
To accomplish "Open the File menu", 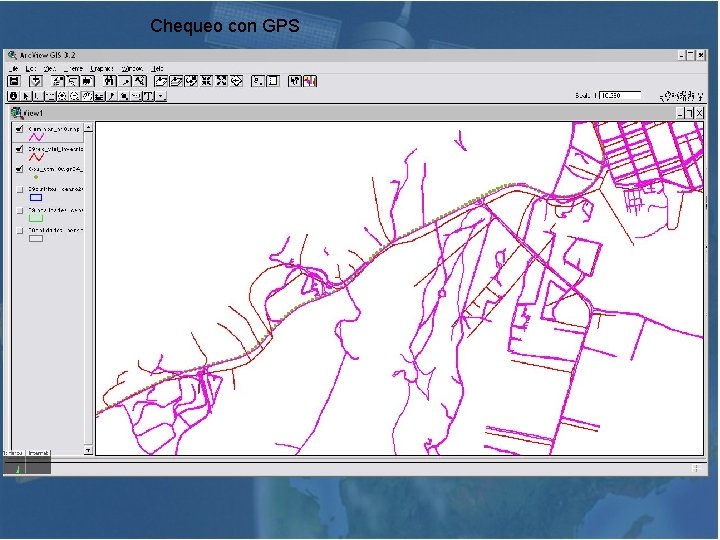I will click(x=14, y=68).
